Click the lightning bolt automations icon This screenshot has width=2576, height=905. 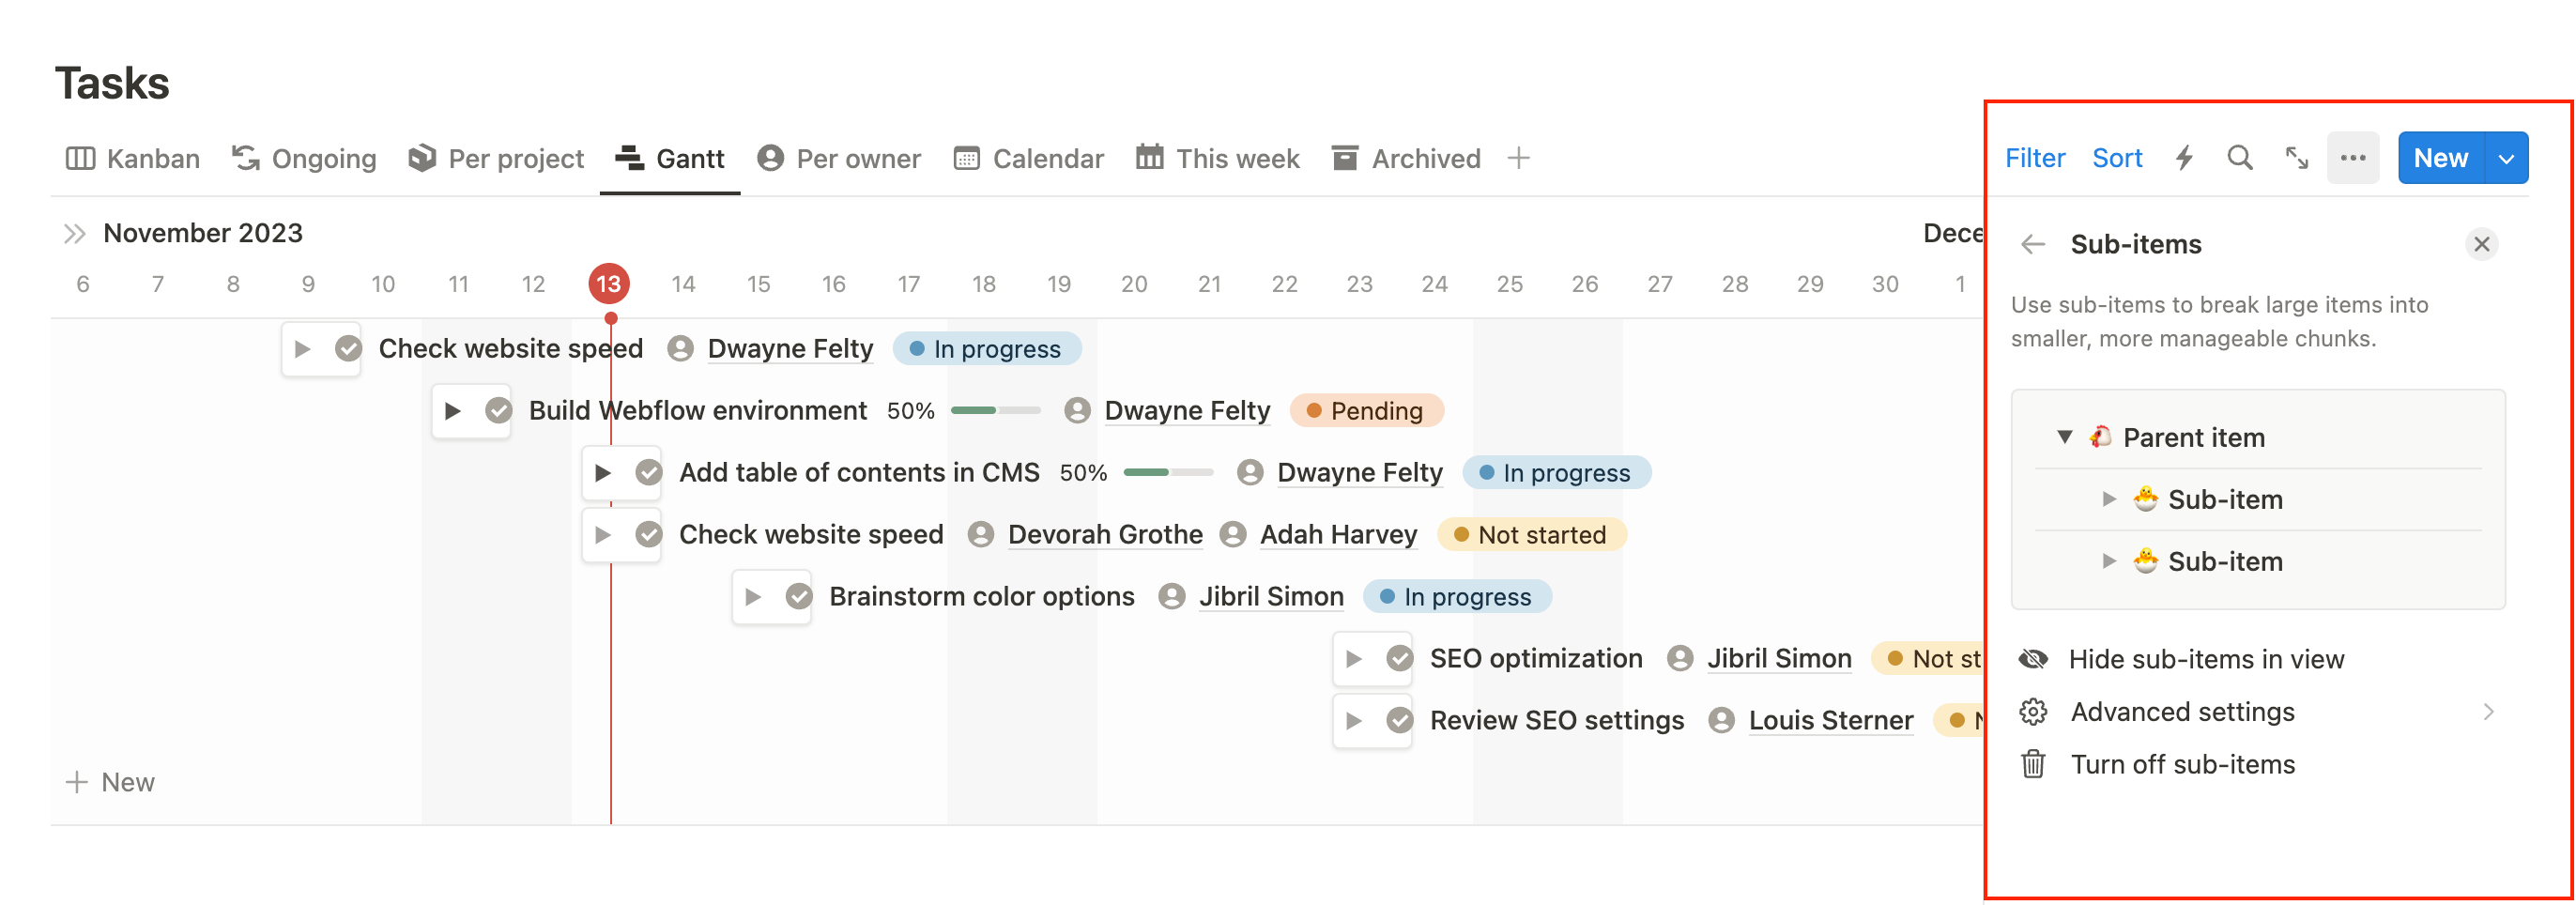pos(2184,158)
